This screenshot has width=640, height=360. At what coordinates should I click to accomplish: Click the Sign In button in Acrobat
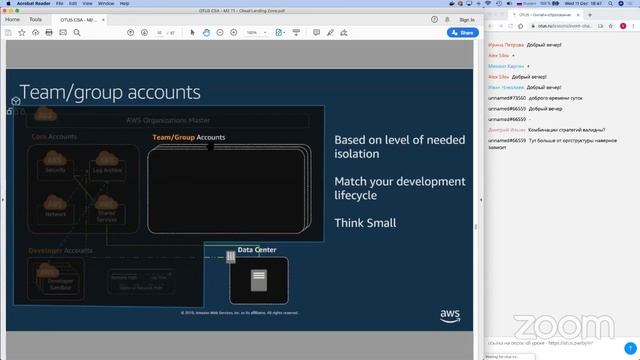click(x=467, y=20)
